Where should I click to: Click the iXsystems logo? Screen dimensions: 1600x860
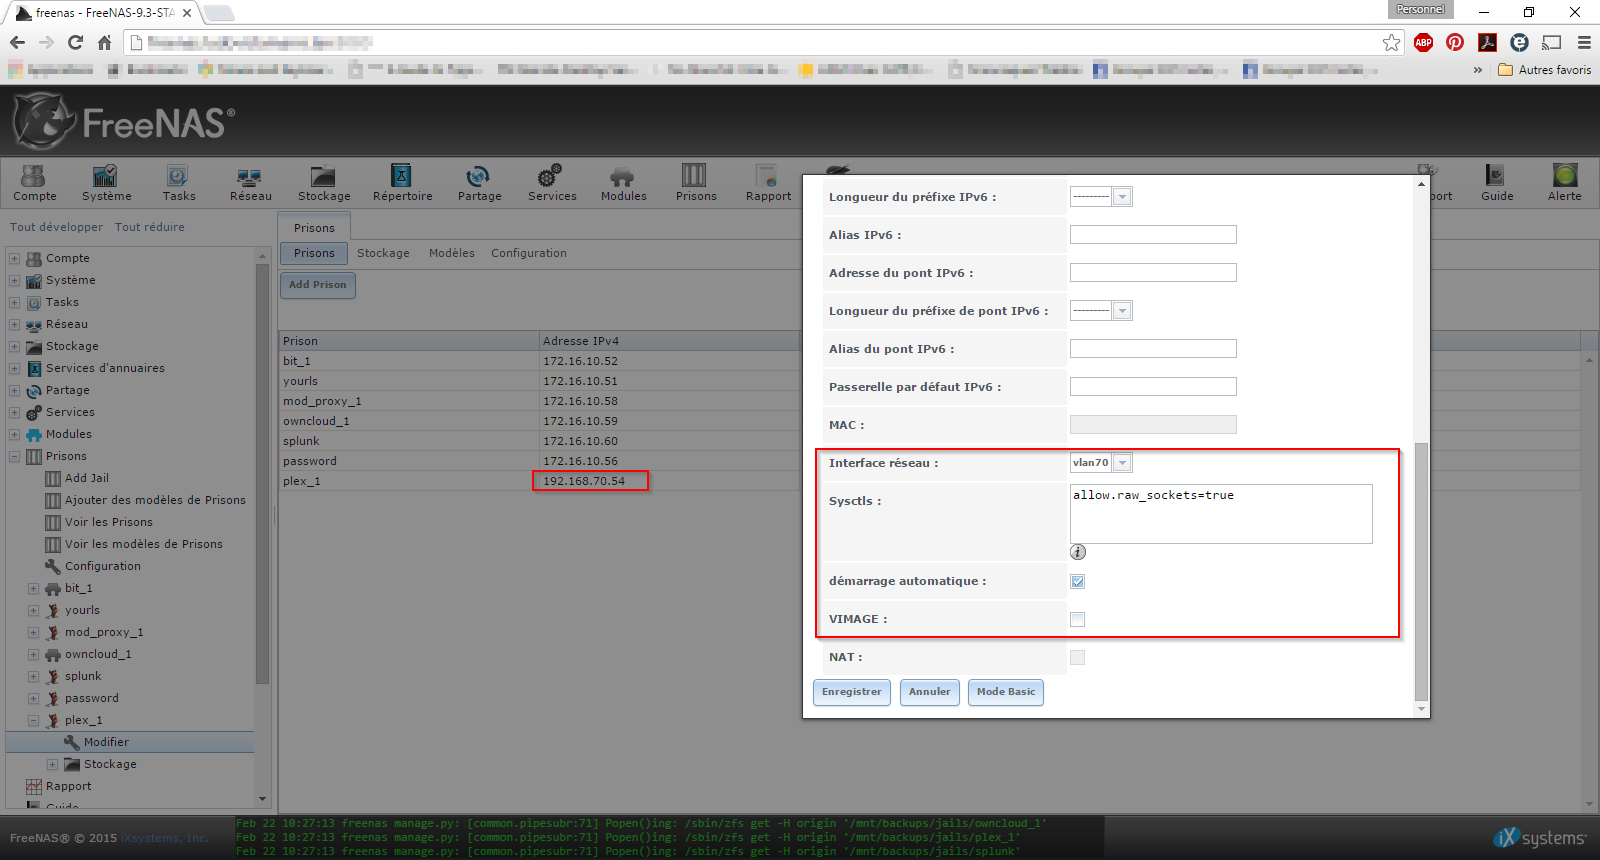tap(1540, 838)
